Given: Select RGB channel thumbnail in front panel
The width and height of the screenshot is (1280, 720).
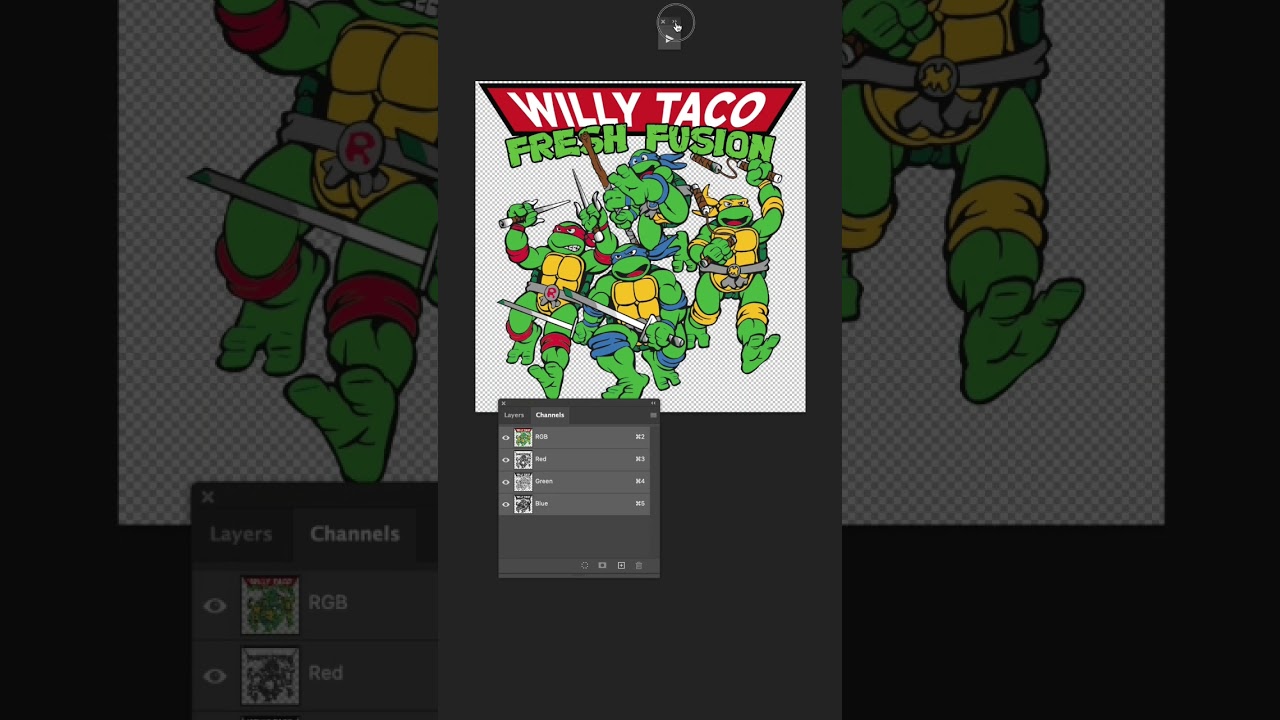Looking at the screenshot, I should [523, 437].
